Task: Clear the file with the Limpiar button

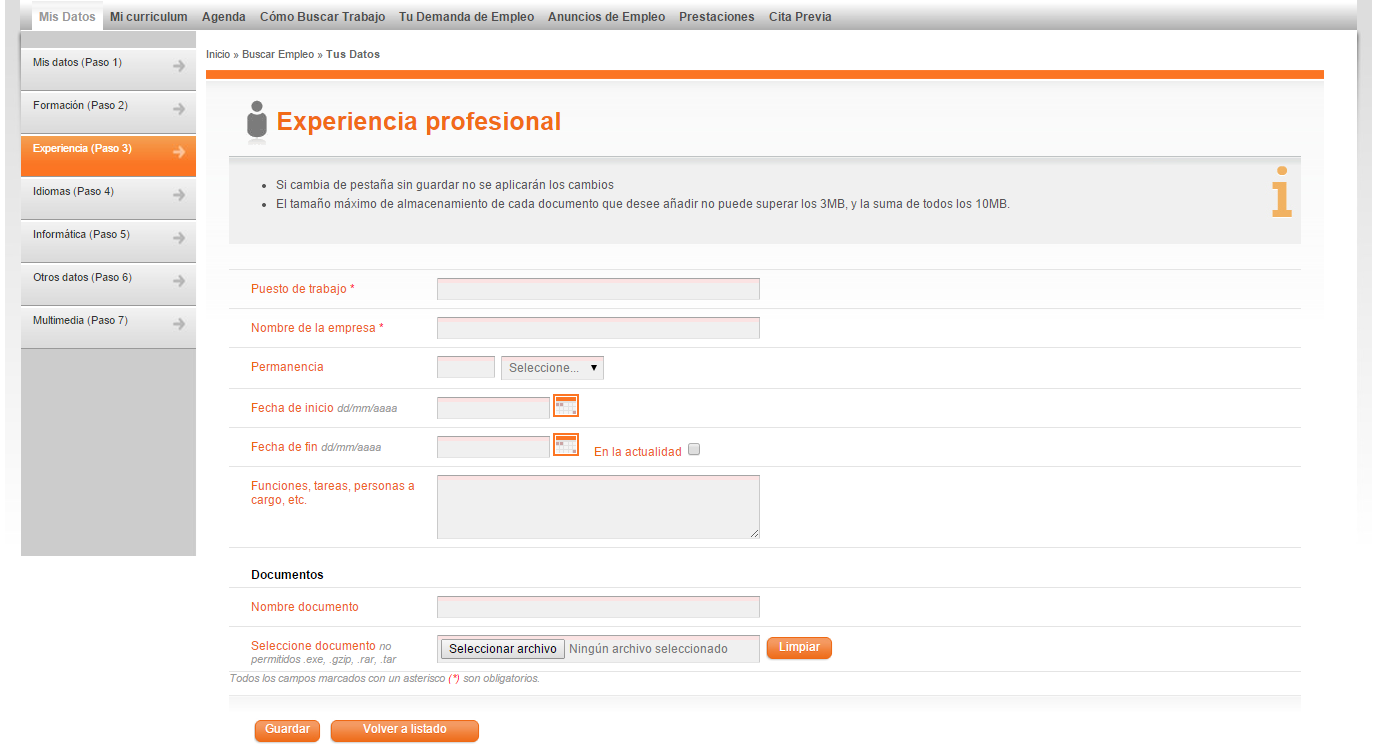Action: [x=799, y=648]
